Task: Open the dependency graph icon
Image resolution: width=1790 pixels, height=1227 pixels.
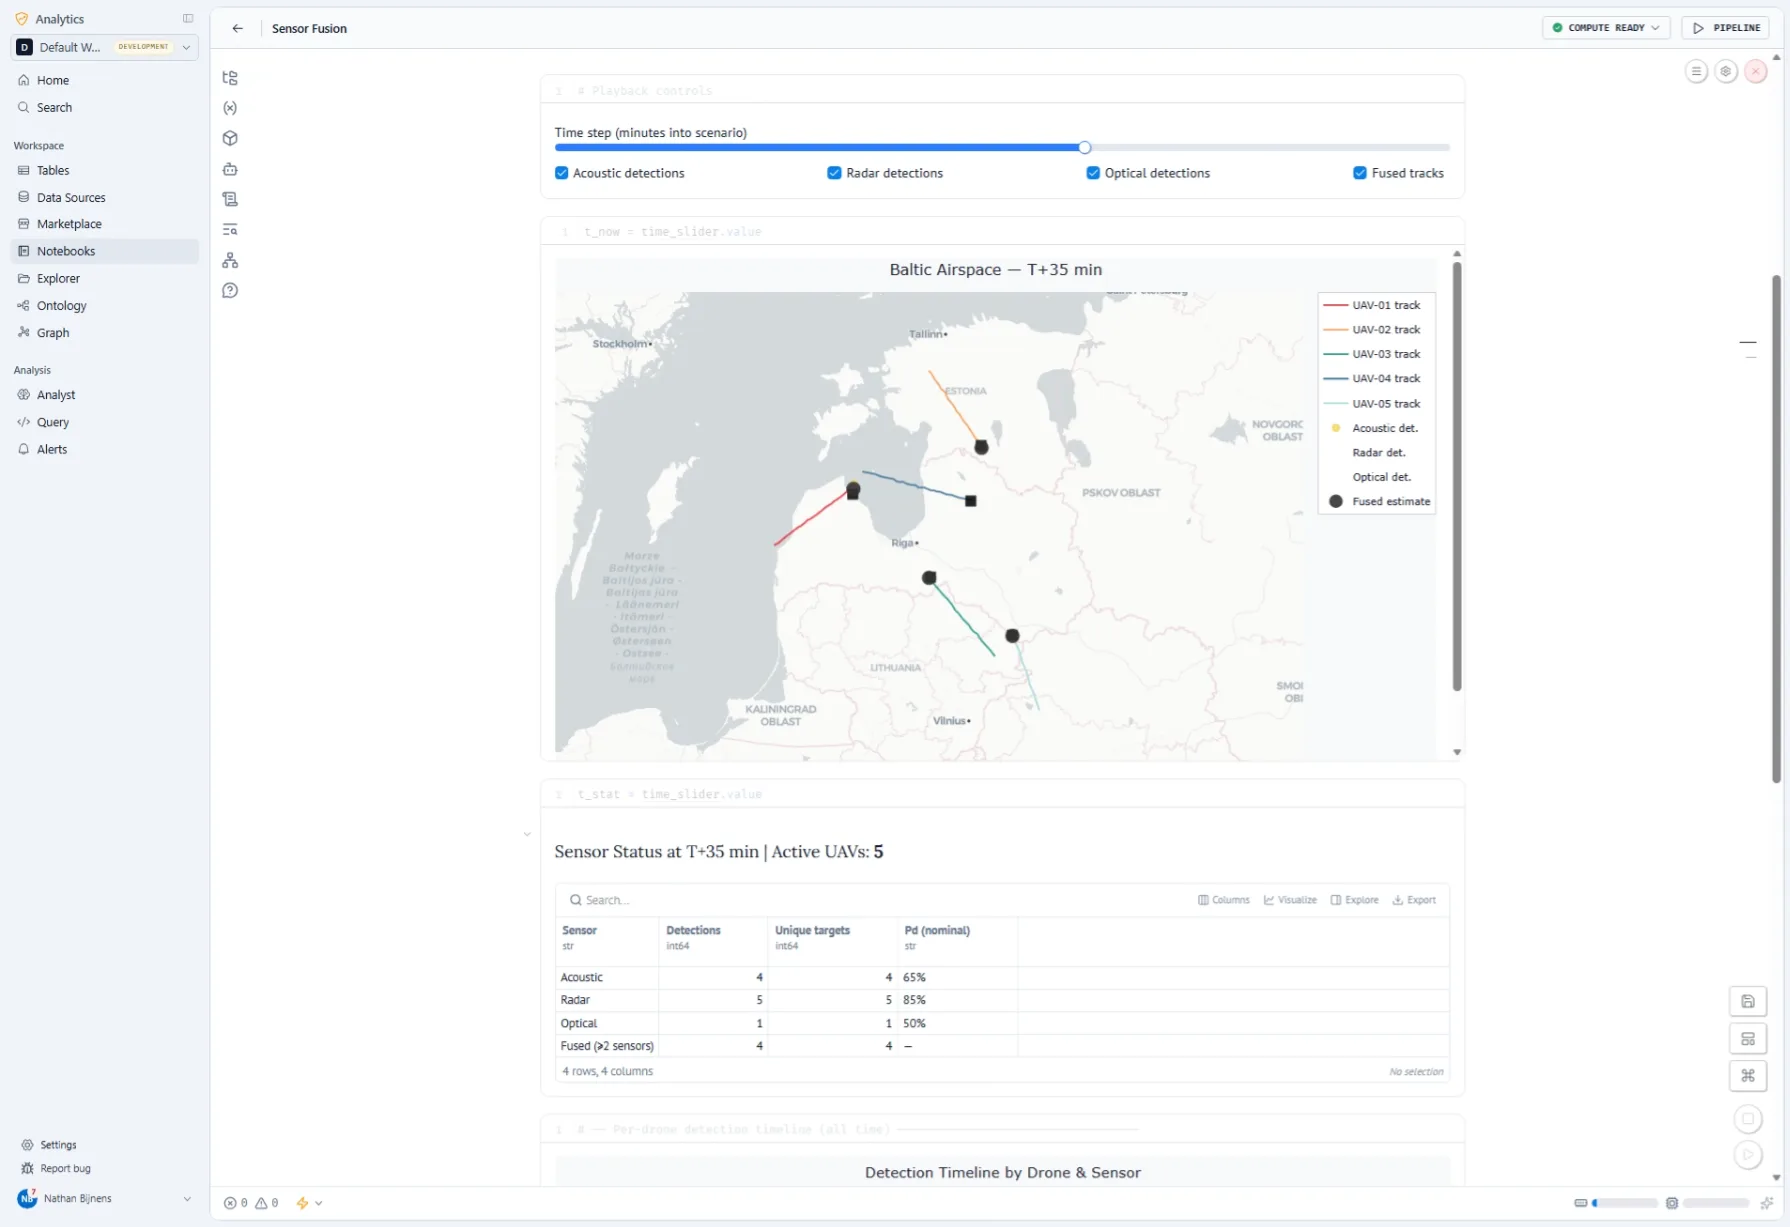Action: 230,260
